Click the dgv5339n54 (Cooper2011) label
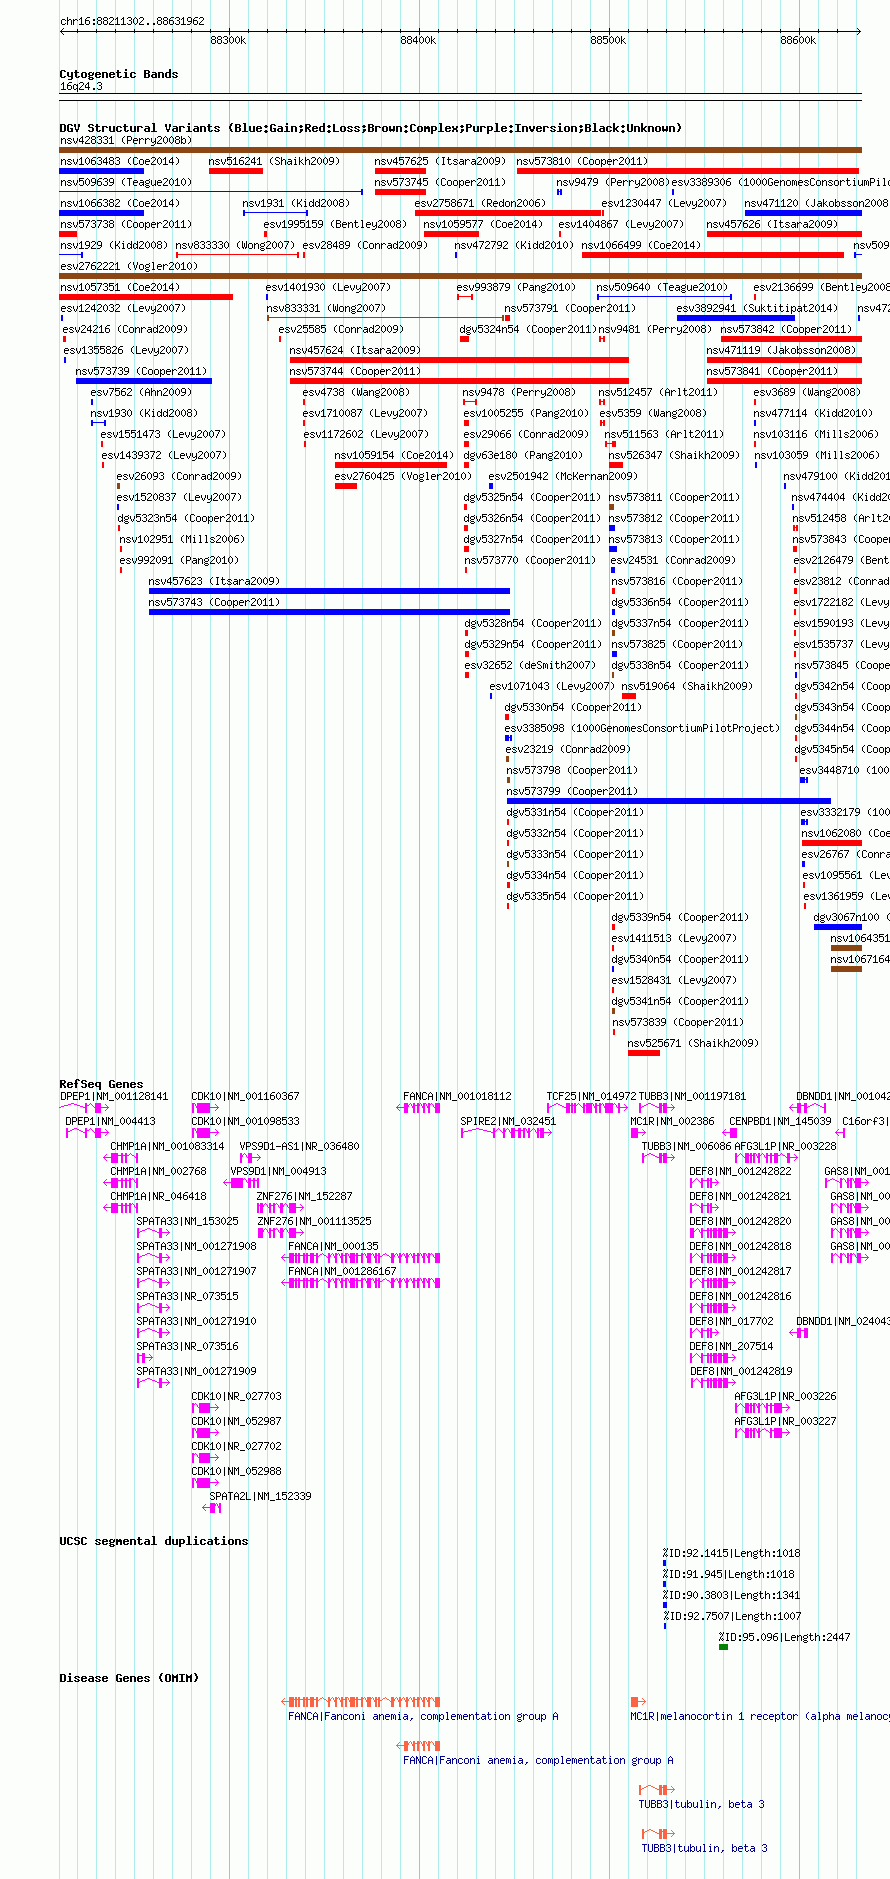The width and height of the screenshot is (890, 1879). (680, 917)
